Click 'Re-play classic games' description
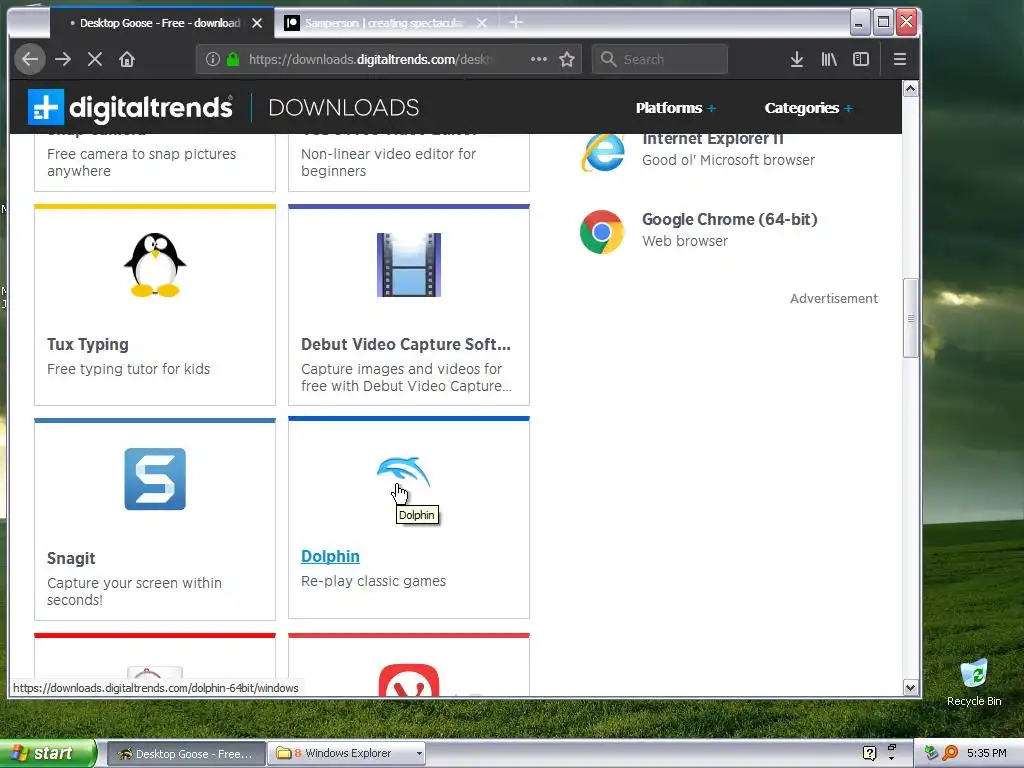Screen dimensions: 1024x768 coord(374,581)
